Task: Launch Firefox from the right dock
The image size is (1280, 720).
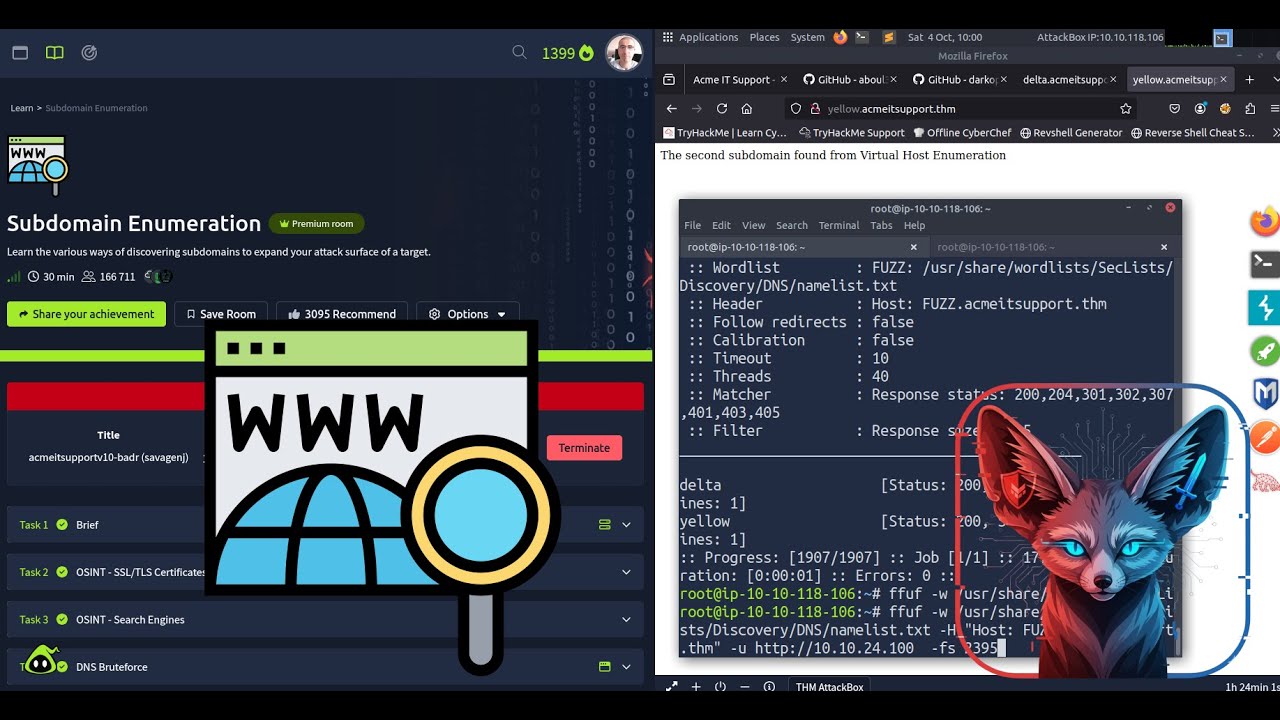Action: coord(1265,221)
